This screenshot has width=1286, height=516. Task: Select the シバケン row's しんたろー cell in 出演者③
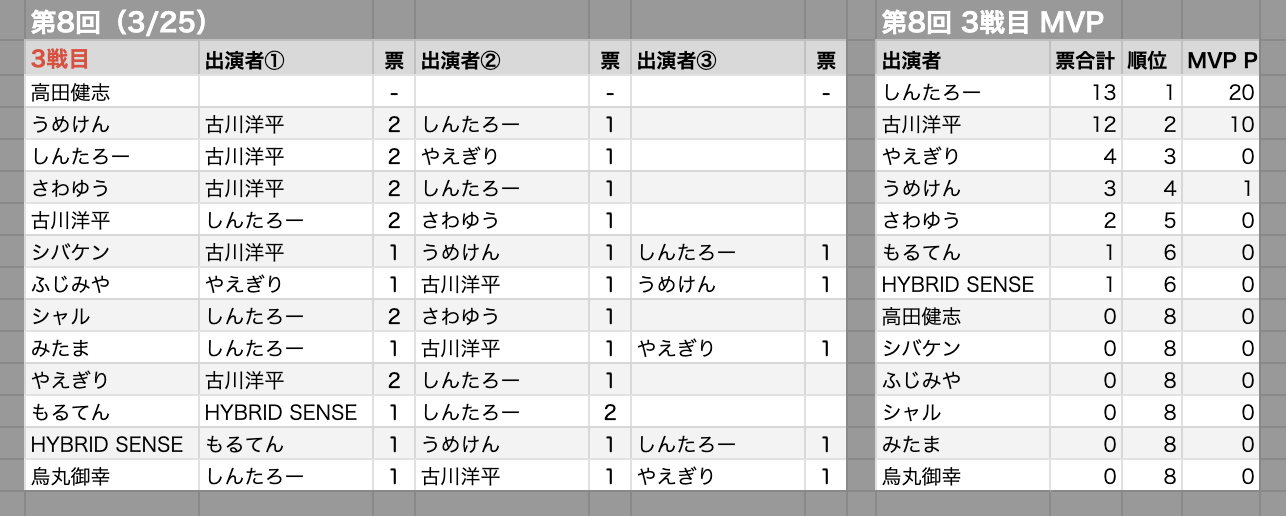pyautogui.click(x=718, y=253)
